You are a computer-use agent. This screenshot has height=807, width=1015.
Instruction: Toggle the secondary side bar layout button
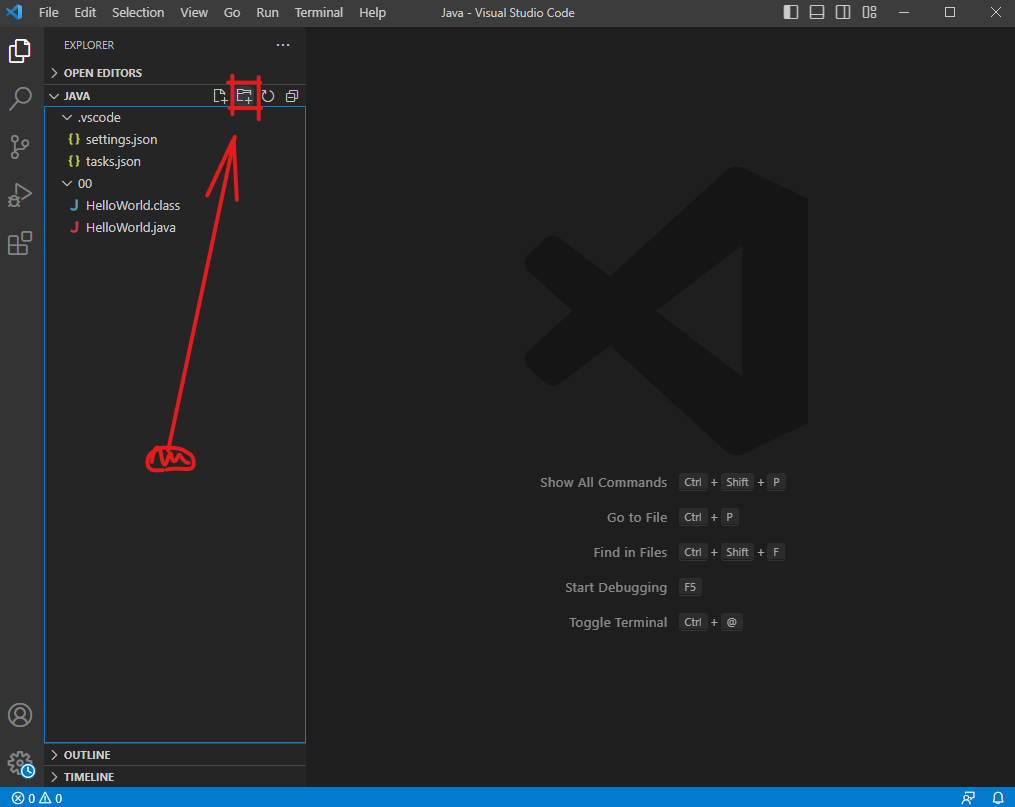pos(843,13)
